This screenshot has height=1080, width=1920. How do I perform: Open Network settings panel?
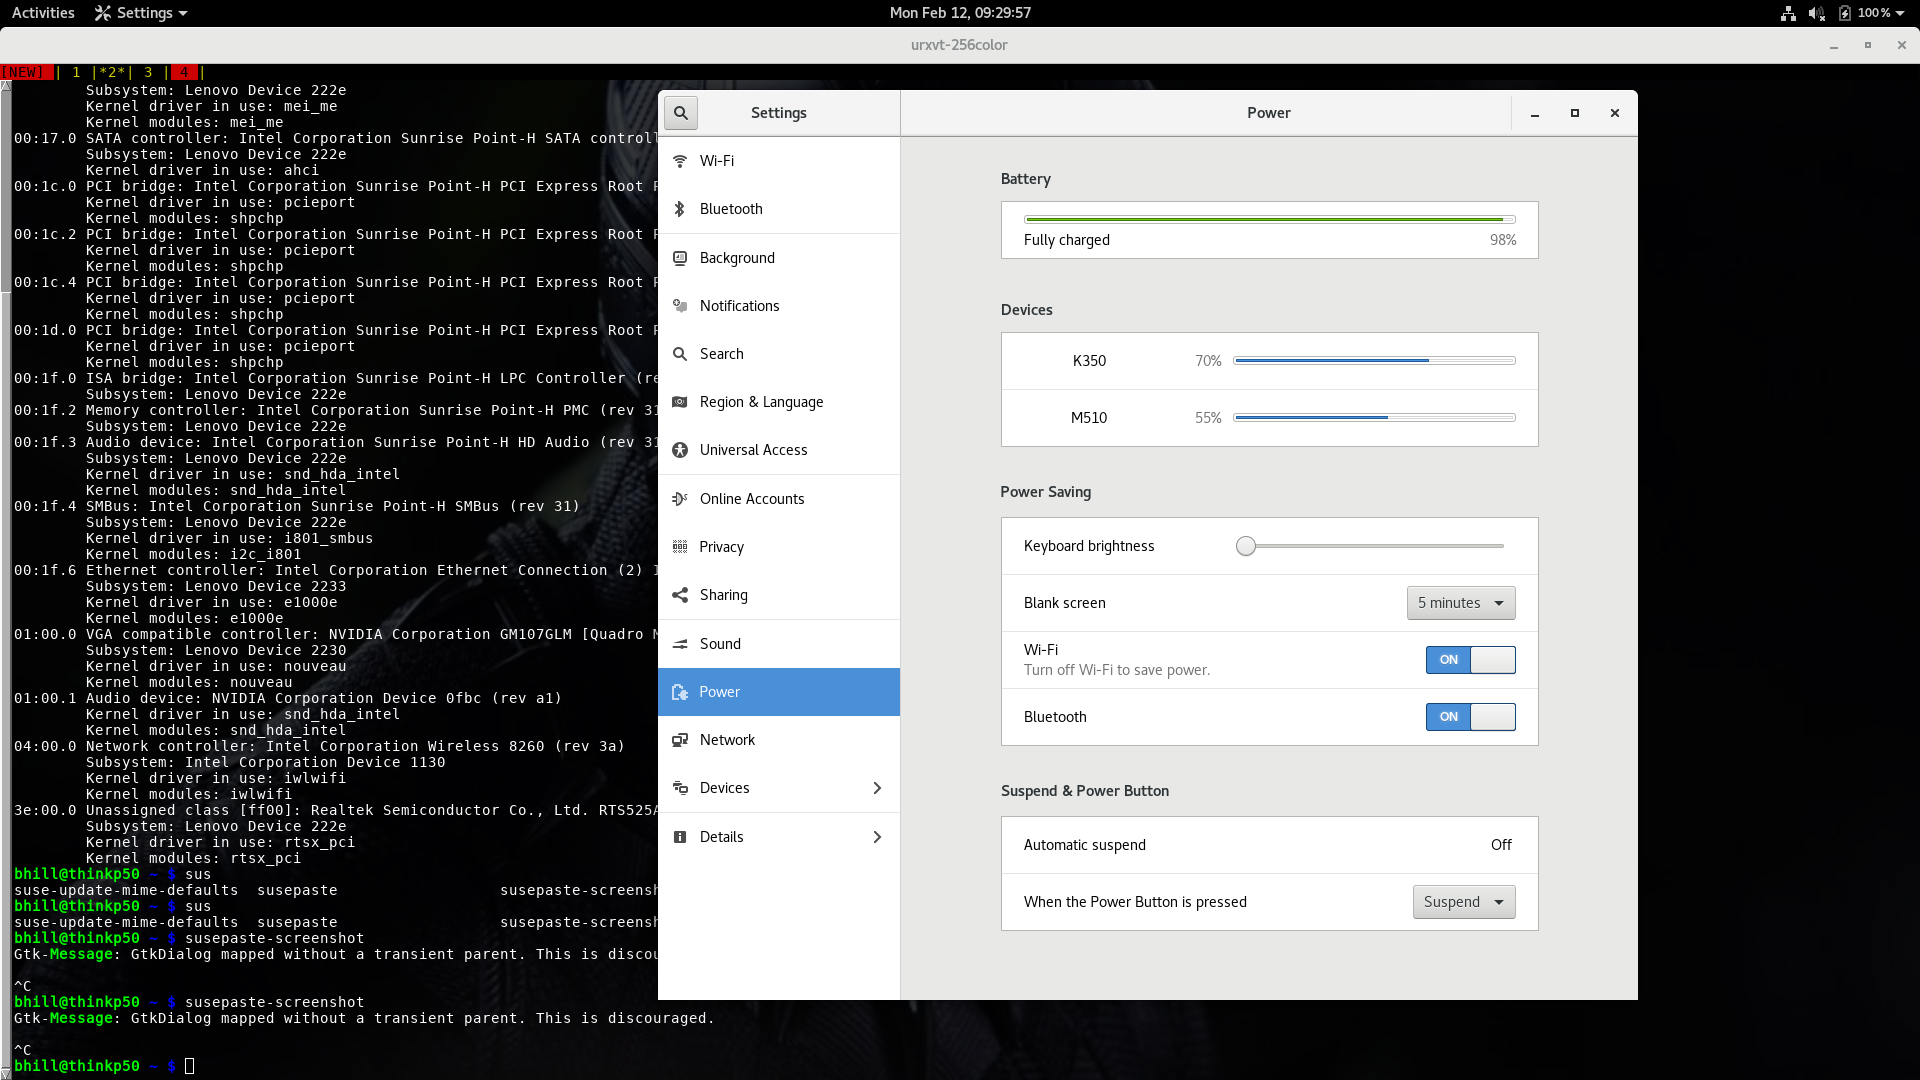point(779,740)
